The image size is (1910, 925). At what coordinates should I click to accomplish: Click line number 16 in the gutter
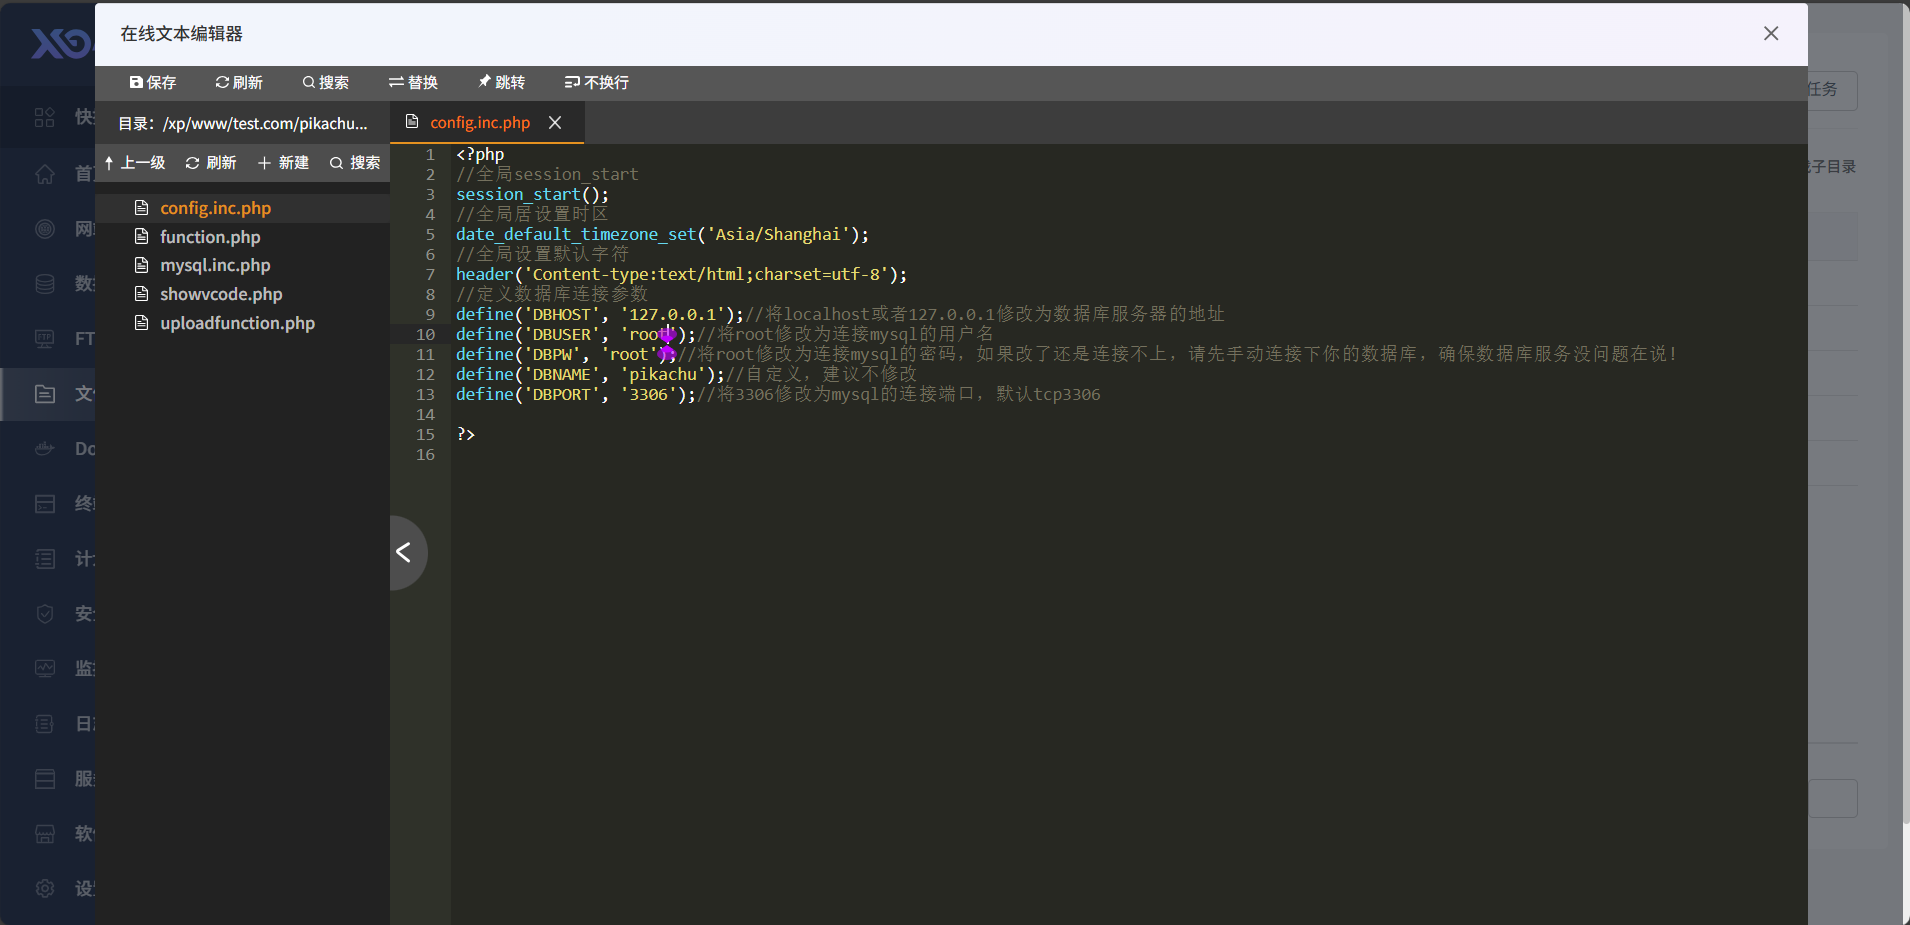[x=425, y=454]
